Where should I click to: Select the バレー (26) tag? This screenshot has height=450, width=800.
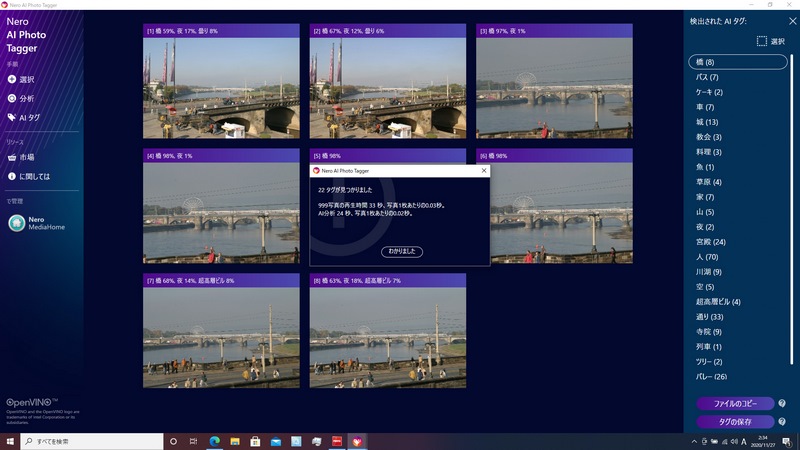point(711,377)
